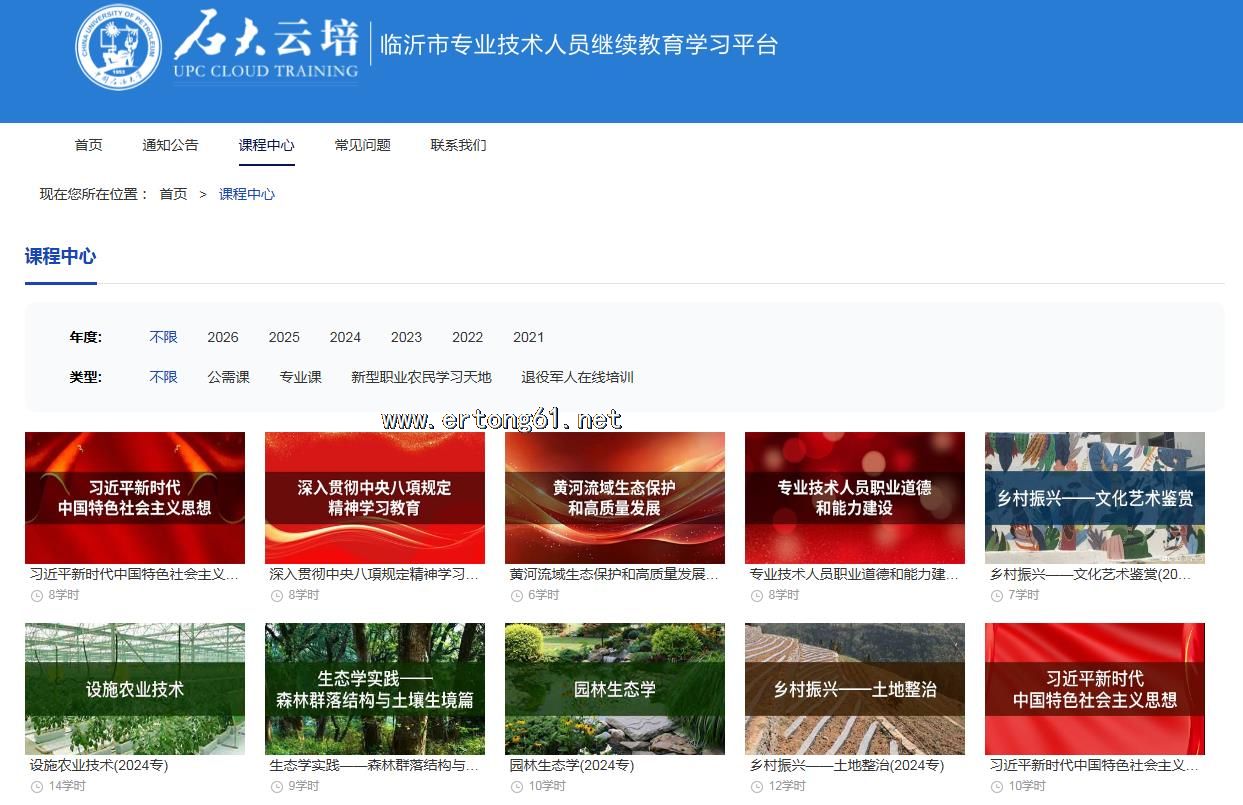Select 公需课 course type filter

click(x=229, y=377)
